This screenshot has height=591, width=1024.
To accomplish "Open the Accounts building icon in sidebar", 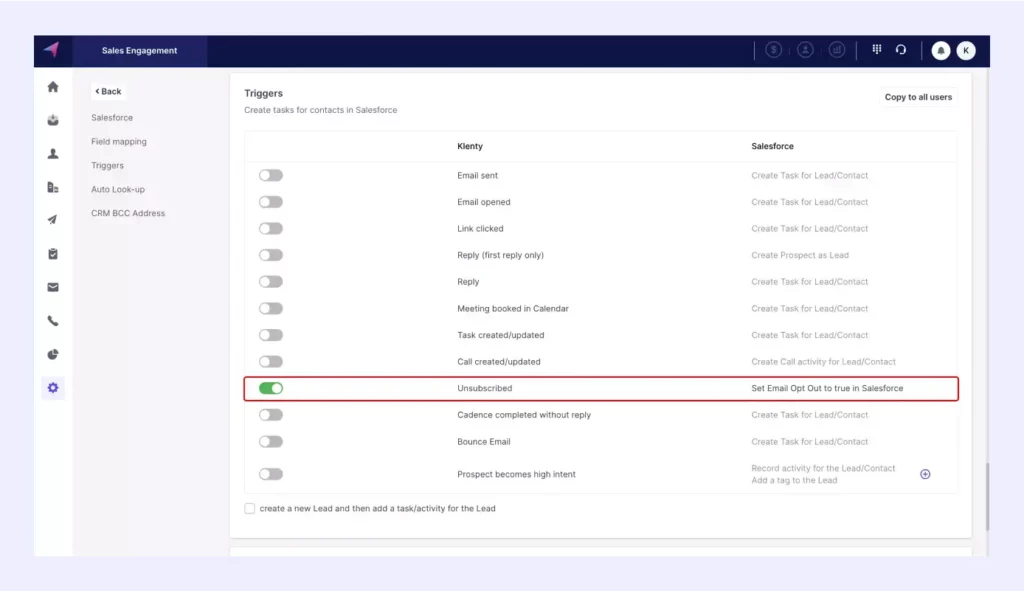I will (53, 187).
